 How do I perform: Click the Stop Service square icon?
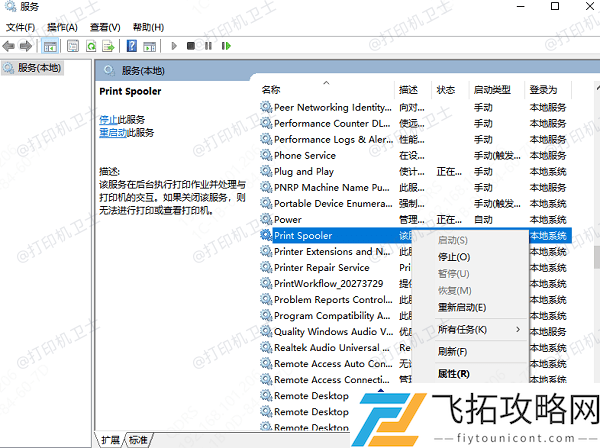point(191,46)
